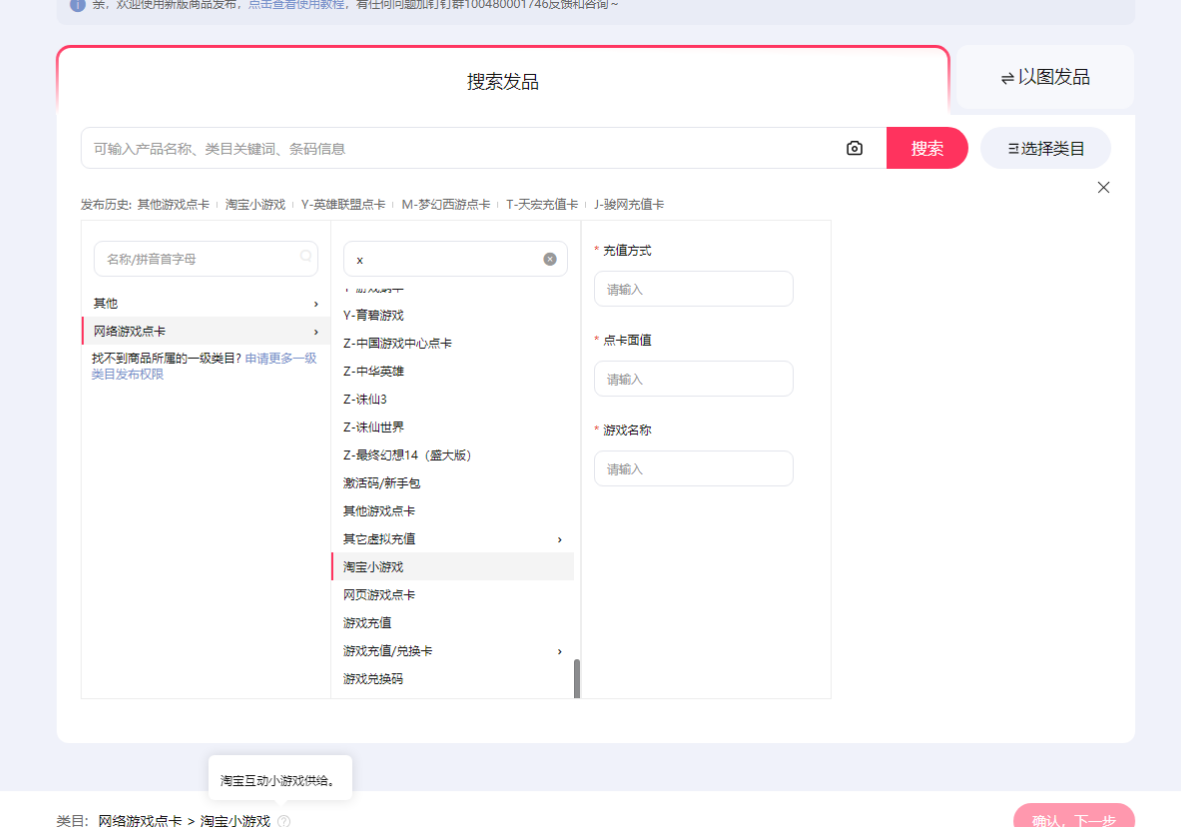
Task: Switch to the 以图发品 tab
Action: [1045, 77]
